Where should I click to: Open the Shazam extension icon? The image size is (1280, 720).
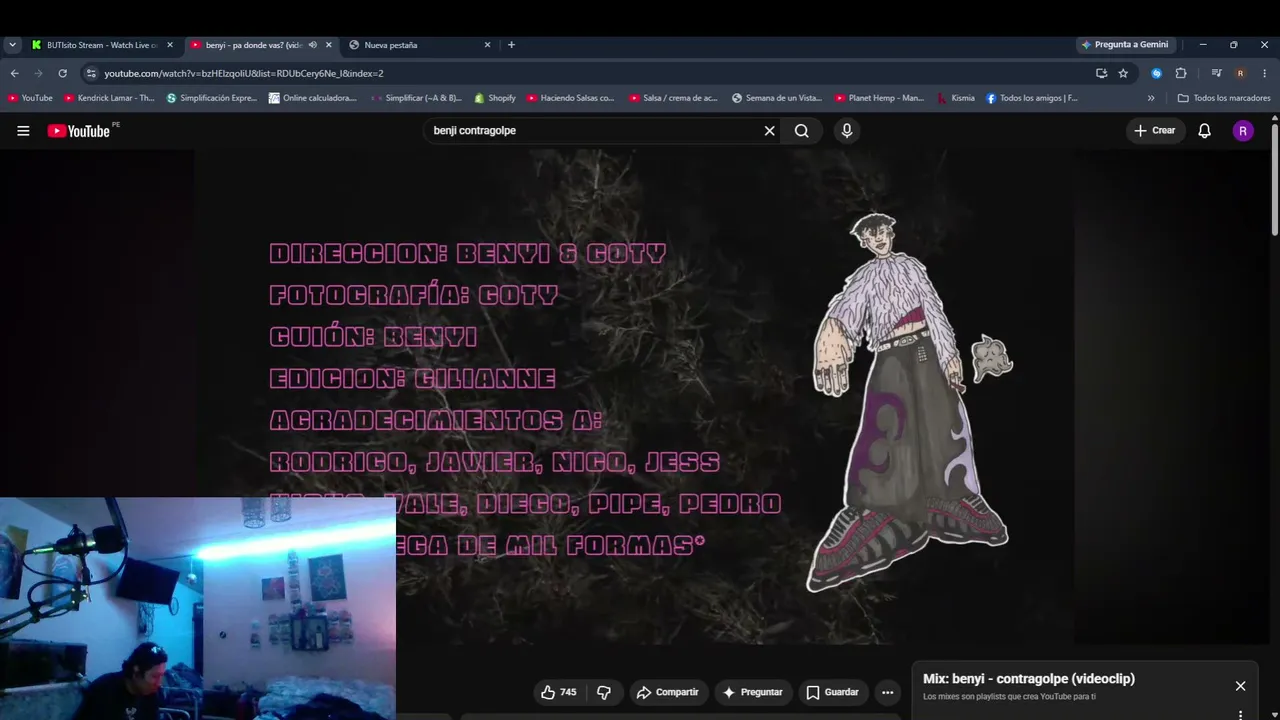(1157, 73)
